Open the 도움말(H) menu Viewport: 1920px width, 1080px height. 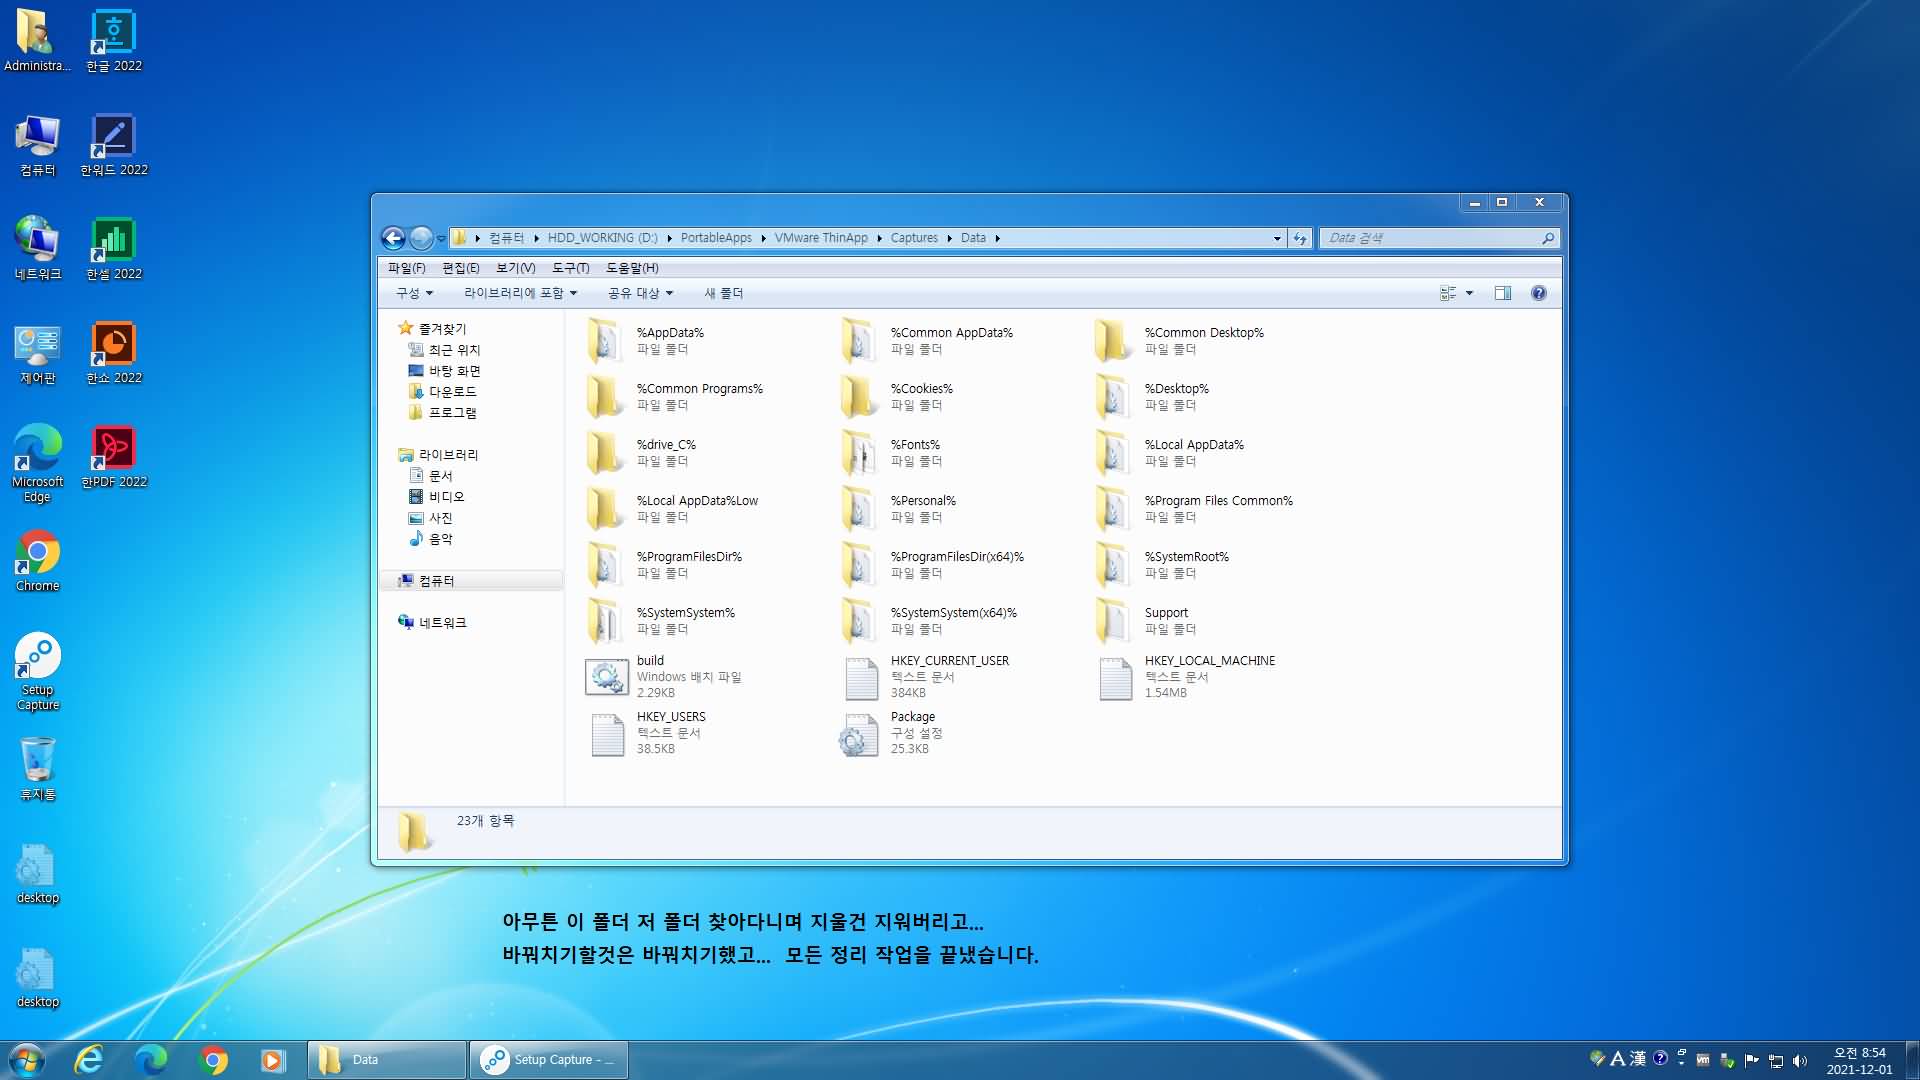point(632,268)
